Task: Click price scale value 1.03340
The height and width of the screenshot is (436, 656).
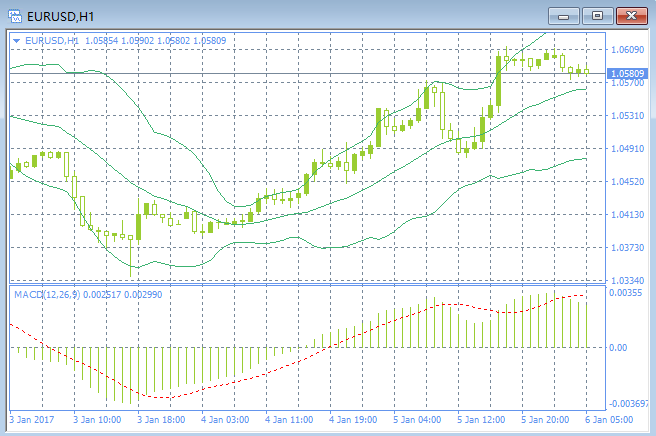Action: click(x=627, y=280)
